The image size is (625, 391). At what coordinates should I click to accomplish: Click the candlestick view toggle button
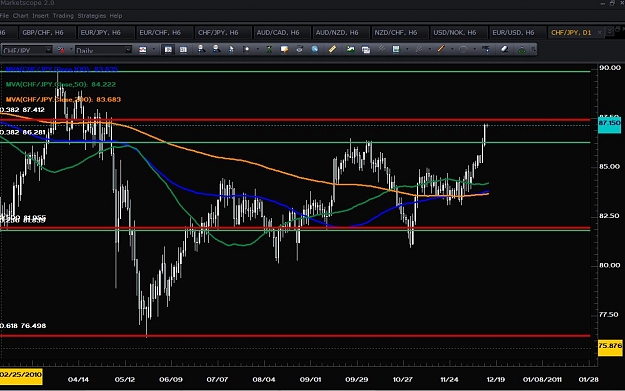click(168, 50)
